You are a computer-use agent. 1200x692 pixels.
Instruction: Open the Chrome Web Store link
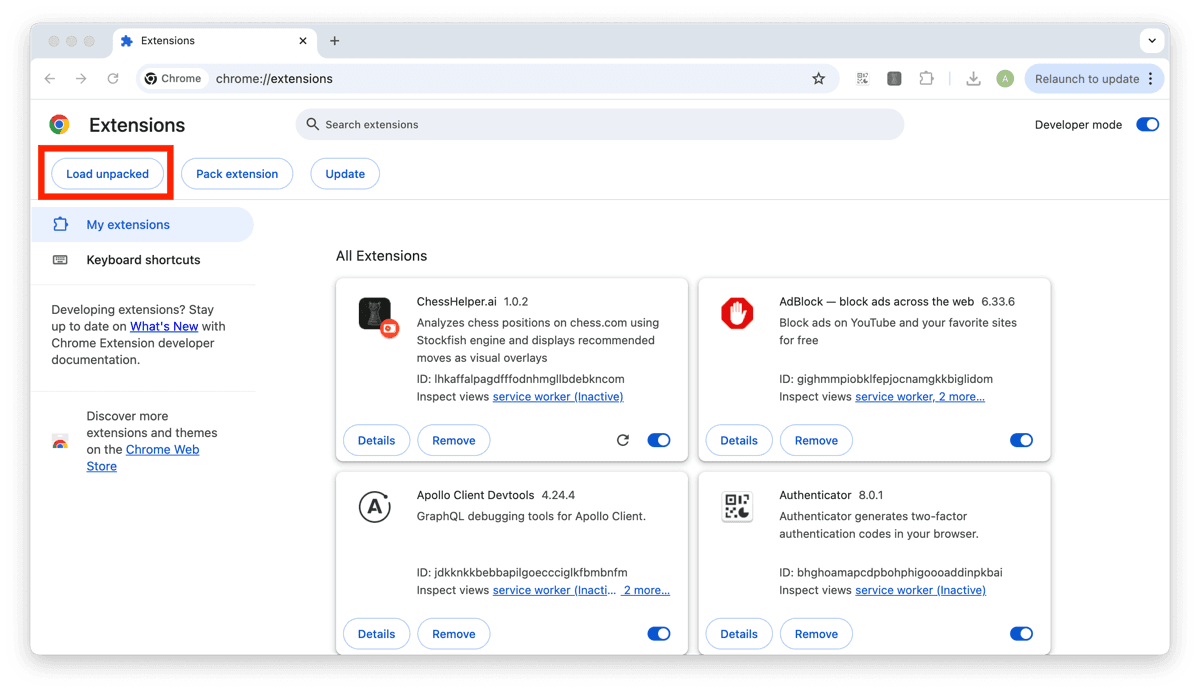162,450
